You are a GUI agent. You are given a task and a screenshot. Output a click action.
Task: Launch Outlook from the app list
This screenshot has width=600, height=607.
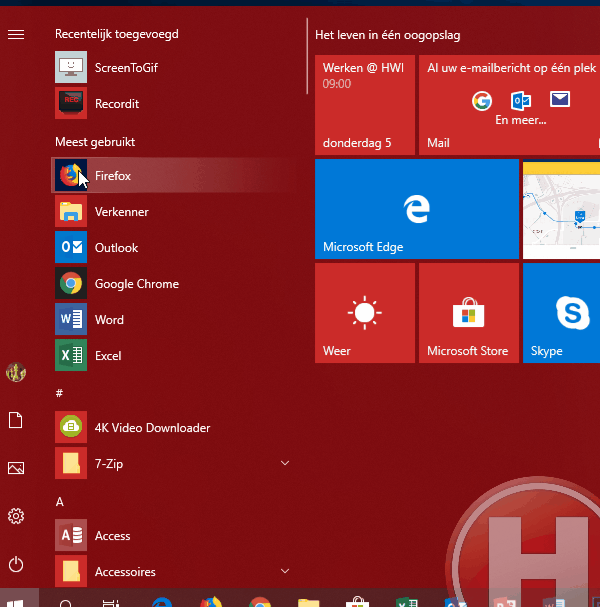(x=172, y=247)
